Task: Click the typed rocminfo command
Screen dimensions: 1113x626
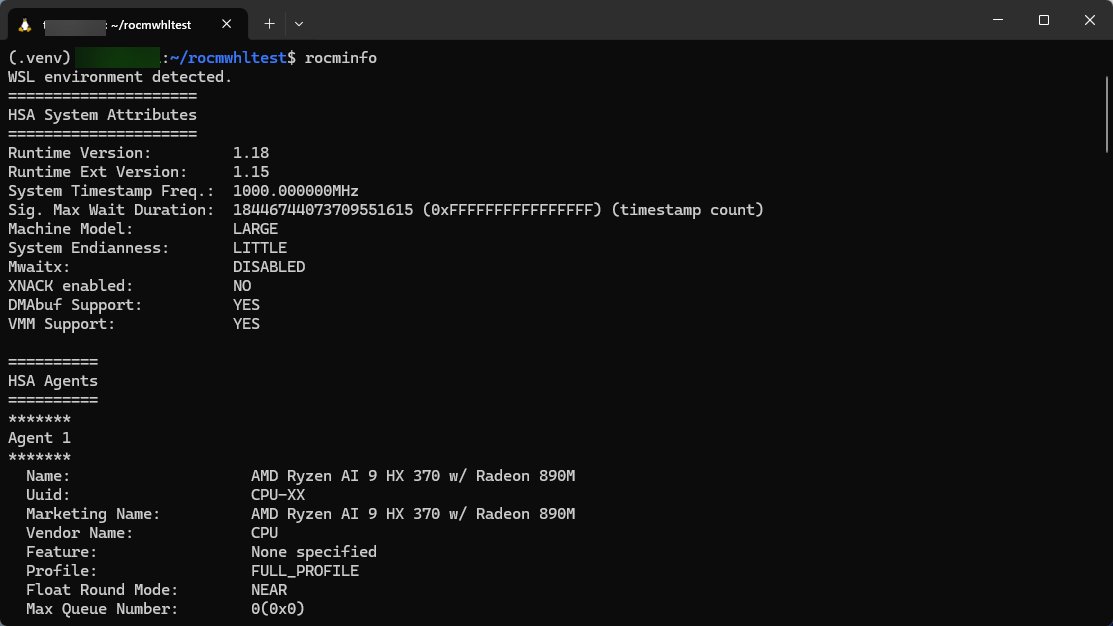Action: tap(341, 57)
